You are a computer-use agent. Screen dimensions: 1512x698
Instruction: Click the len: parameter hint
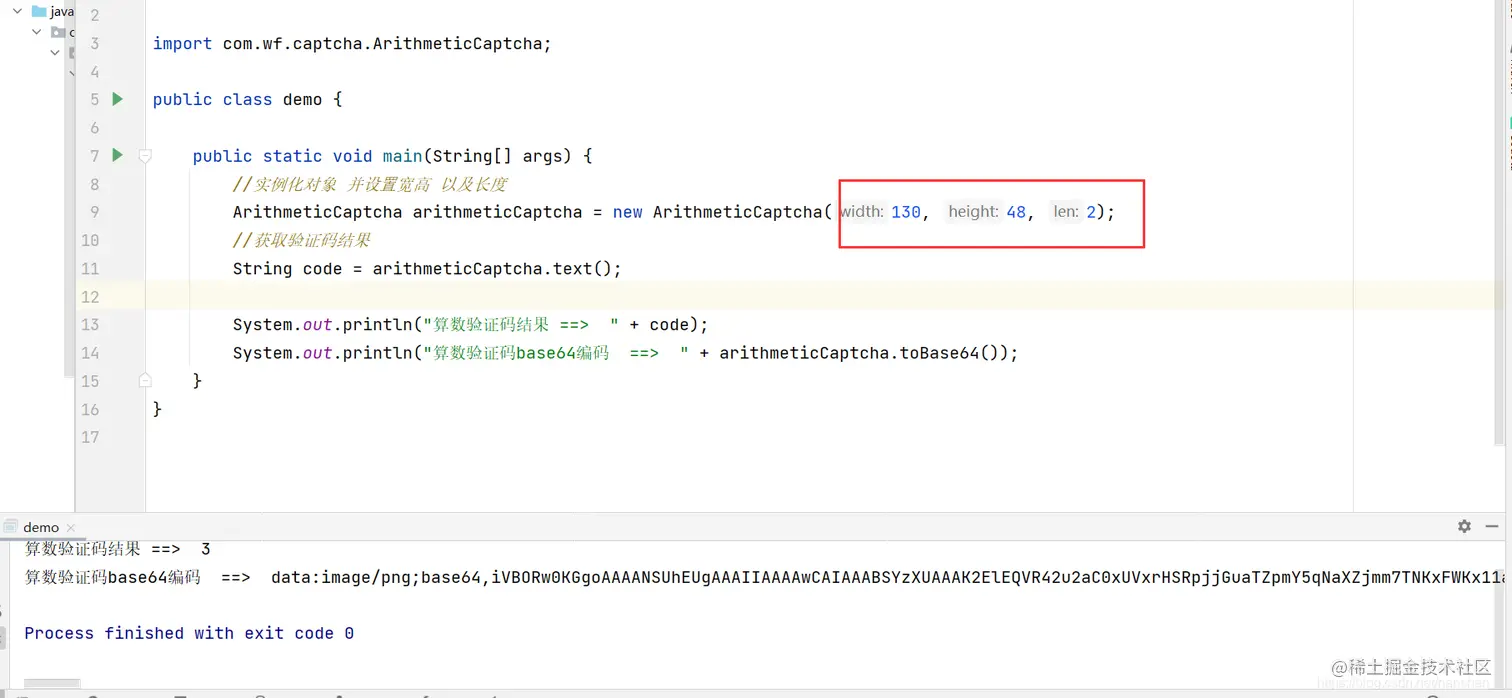1066,211
